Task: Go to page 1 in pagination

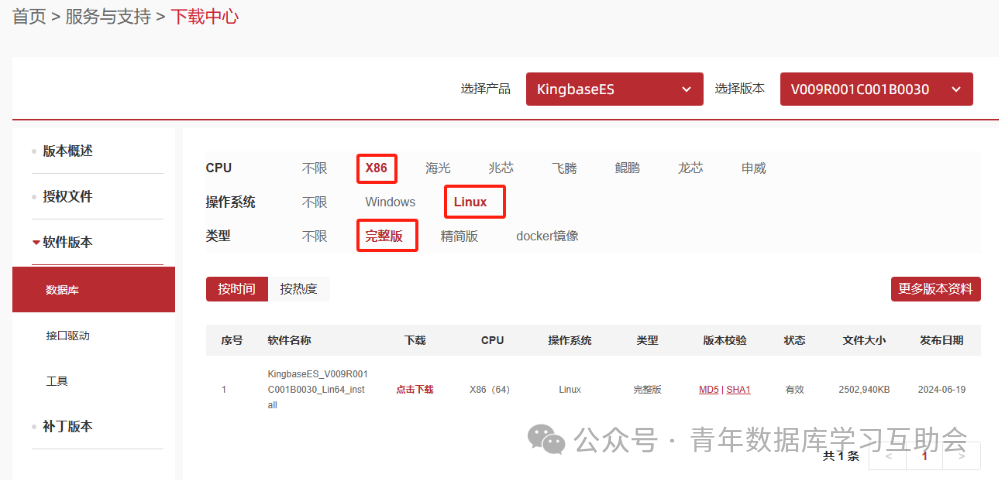Action: (924, 456)
